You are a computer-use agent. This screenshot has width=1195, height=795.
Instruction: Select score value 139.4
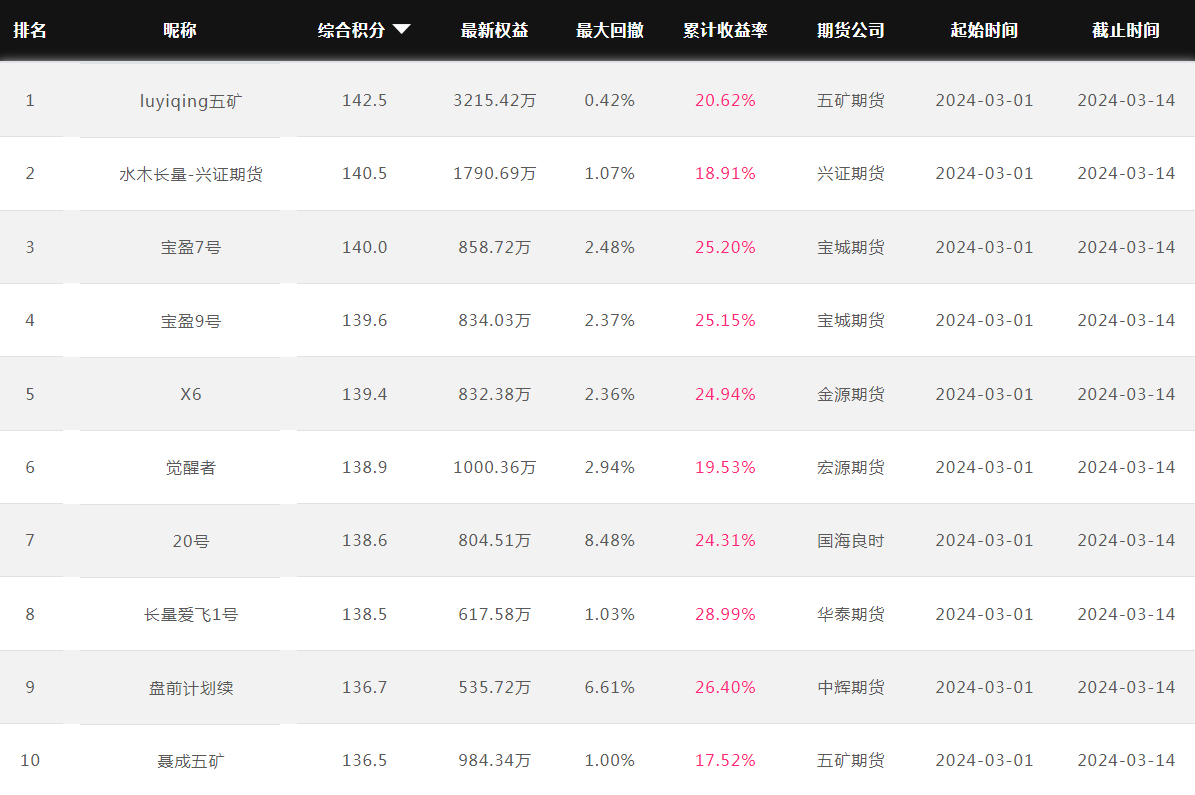[x=364, y=394]
